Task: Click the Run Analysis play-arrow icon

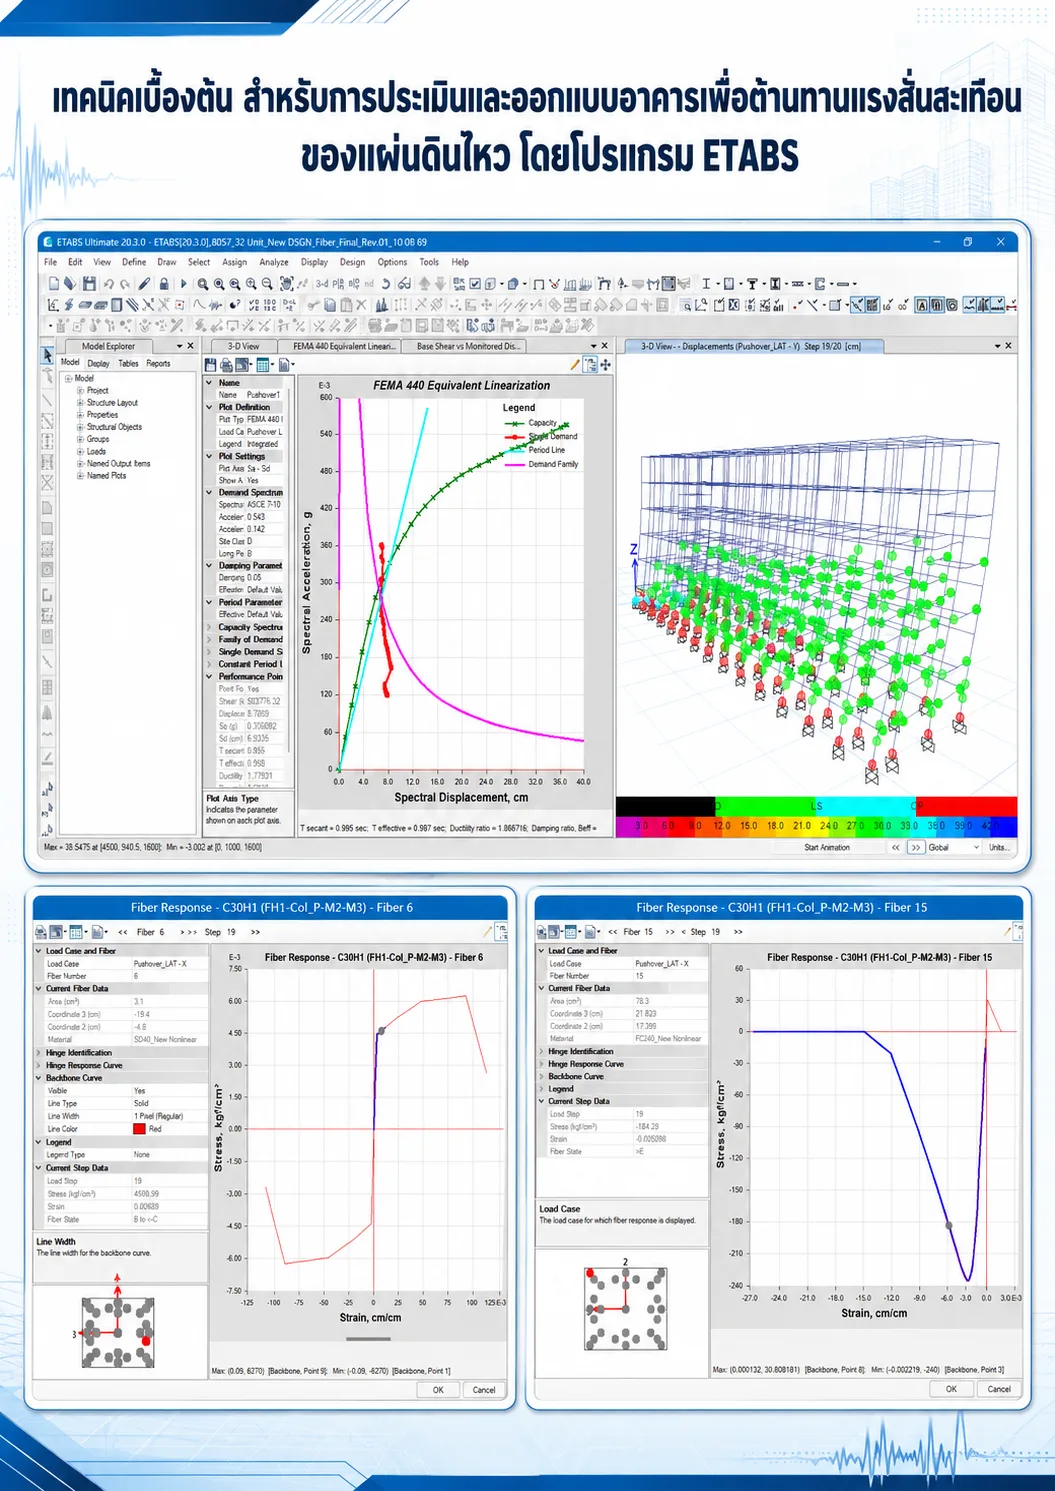Action: tap(183, 284)
